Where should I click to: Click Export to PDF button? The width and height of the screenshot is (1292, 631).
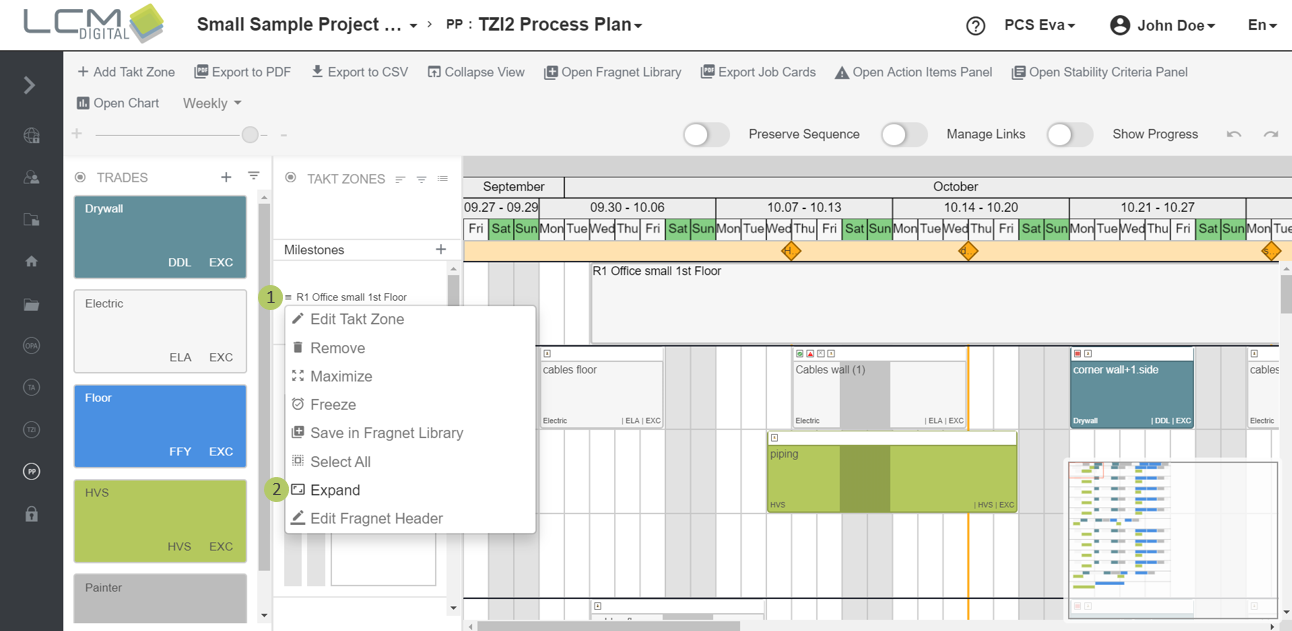tap(243, 72)
